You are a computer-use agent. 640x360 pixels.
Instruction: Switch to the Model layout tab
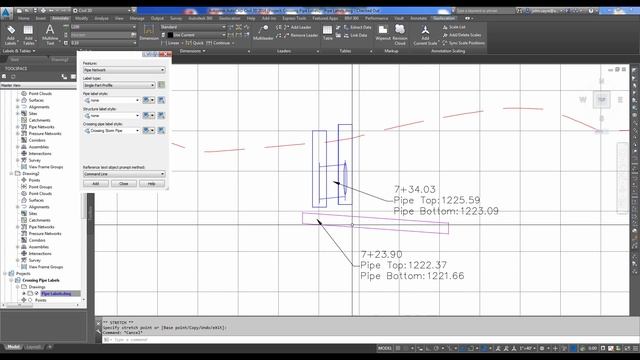pyautogui.click(x=13, y=347)
